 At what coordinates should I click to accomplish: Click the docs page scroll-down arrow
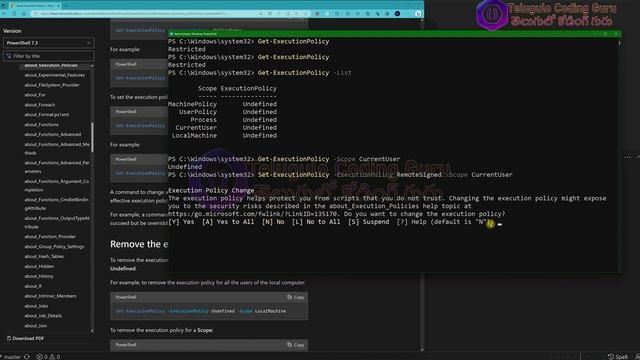(422, 349)
